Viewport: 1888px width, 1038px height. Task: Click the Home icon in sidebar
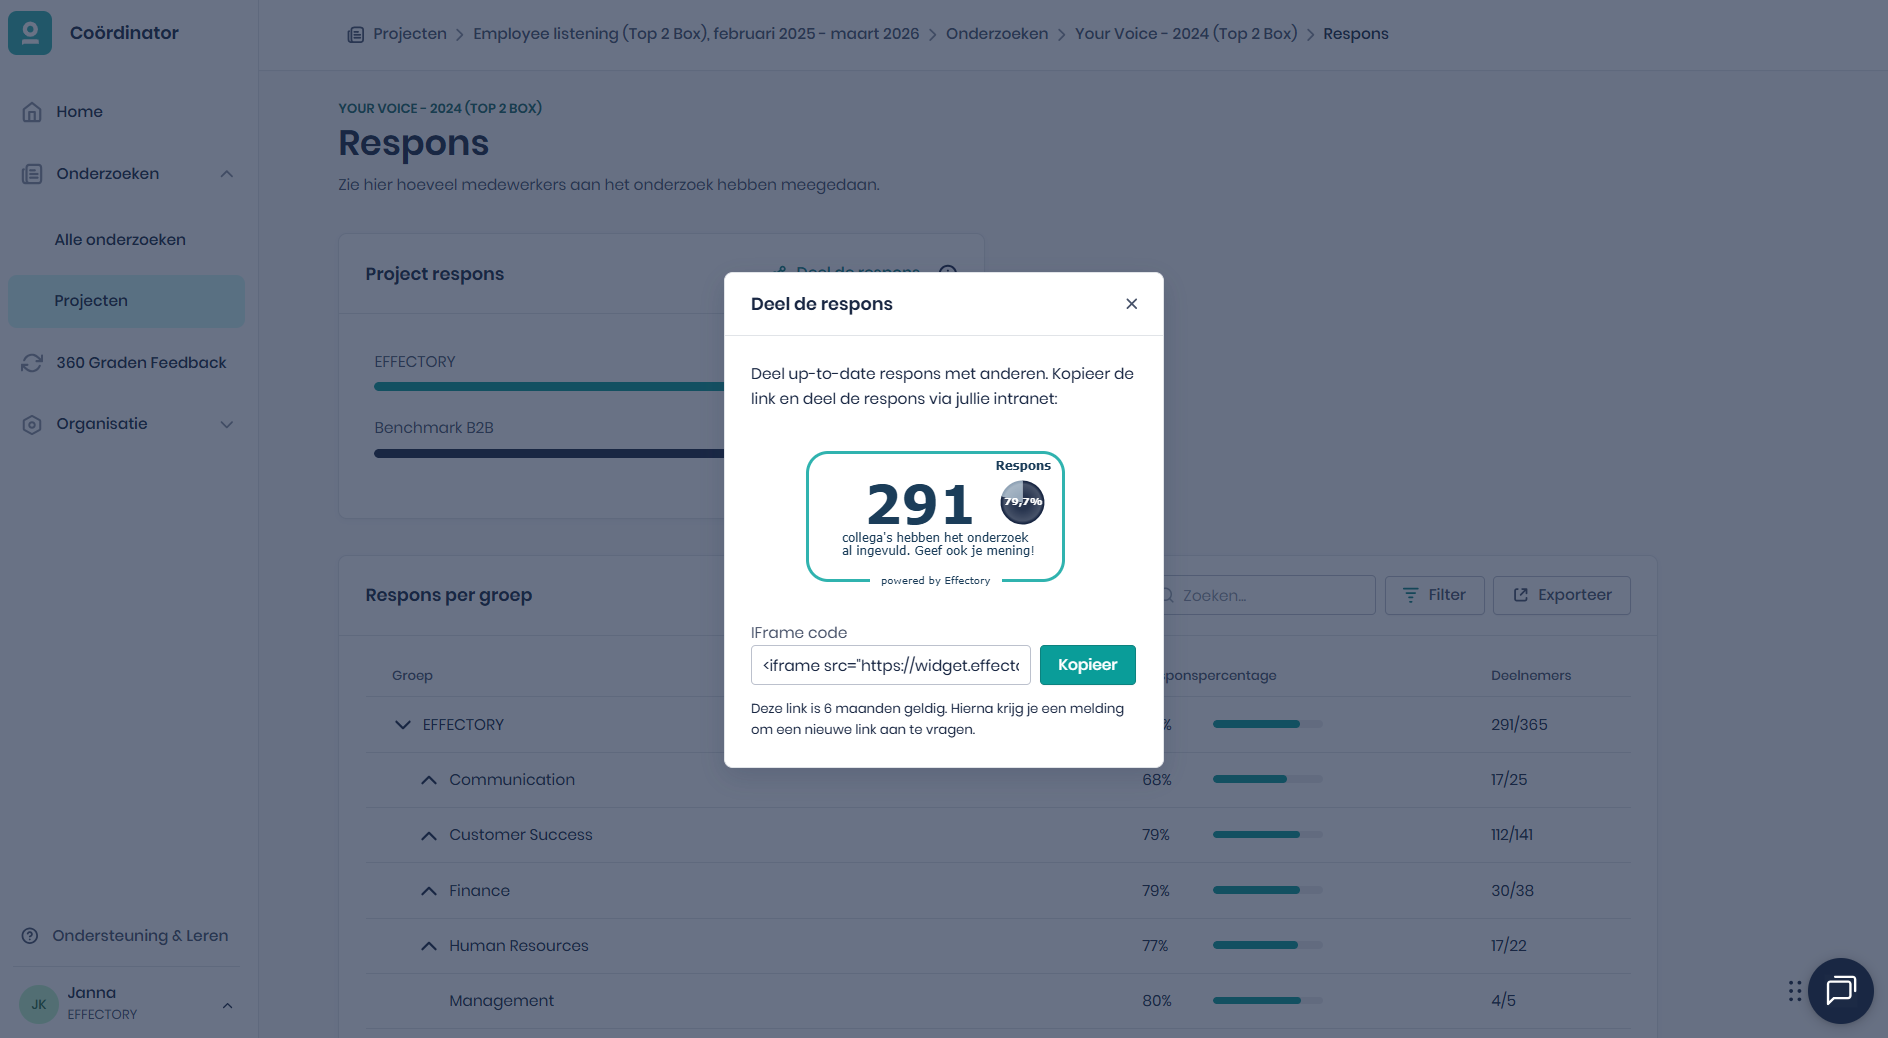[x=32, y=112]
